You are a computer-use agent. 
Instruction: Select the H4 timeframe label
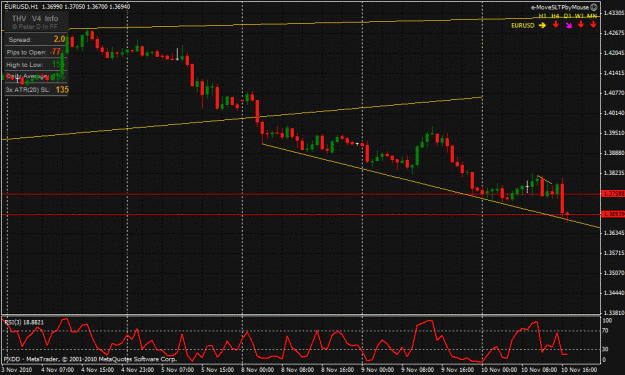click(x=555, y=16)
